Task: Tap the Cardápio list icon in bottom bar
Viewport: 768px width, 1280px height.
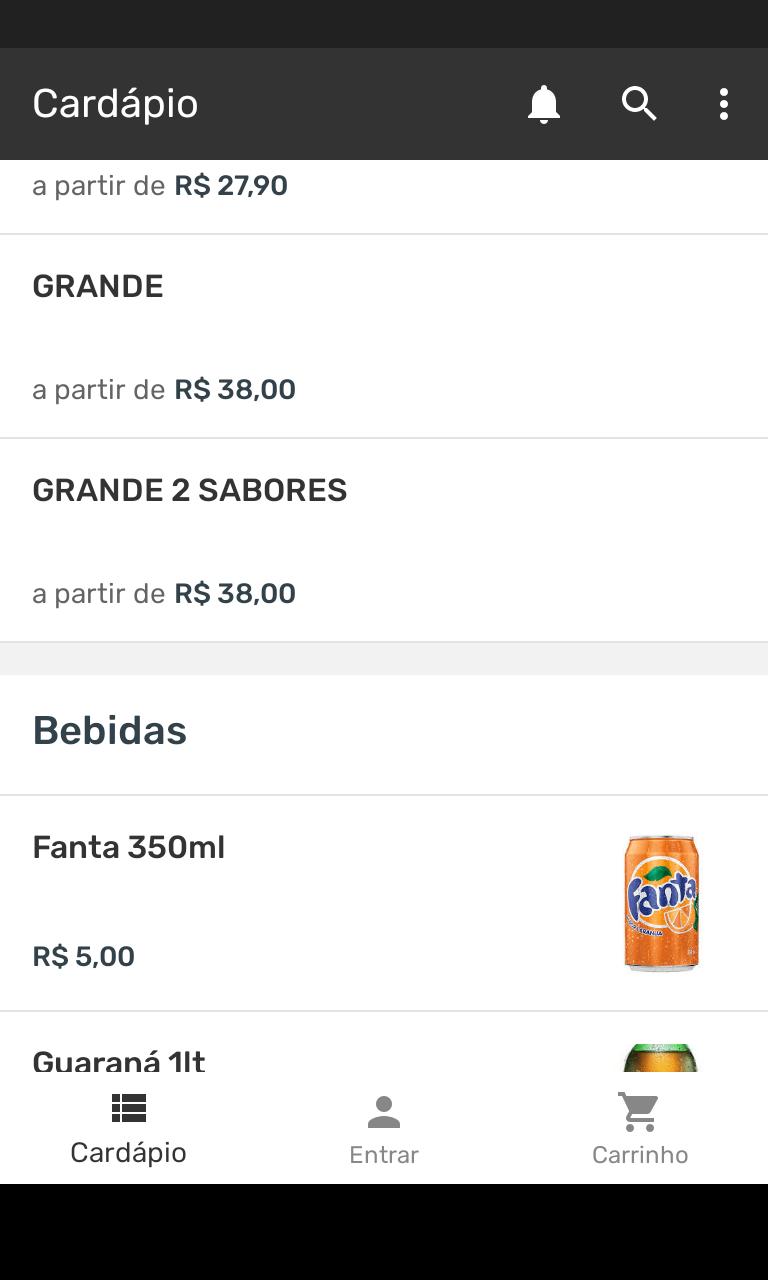Action: 128,1108
